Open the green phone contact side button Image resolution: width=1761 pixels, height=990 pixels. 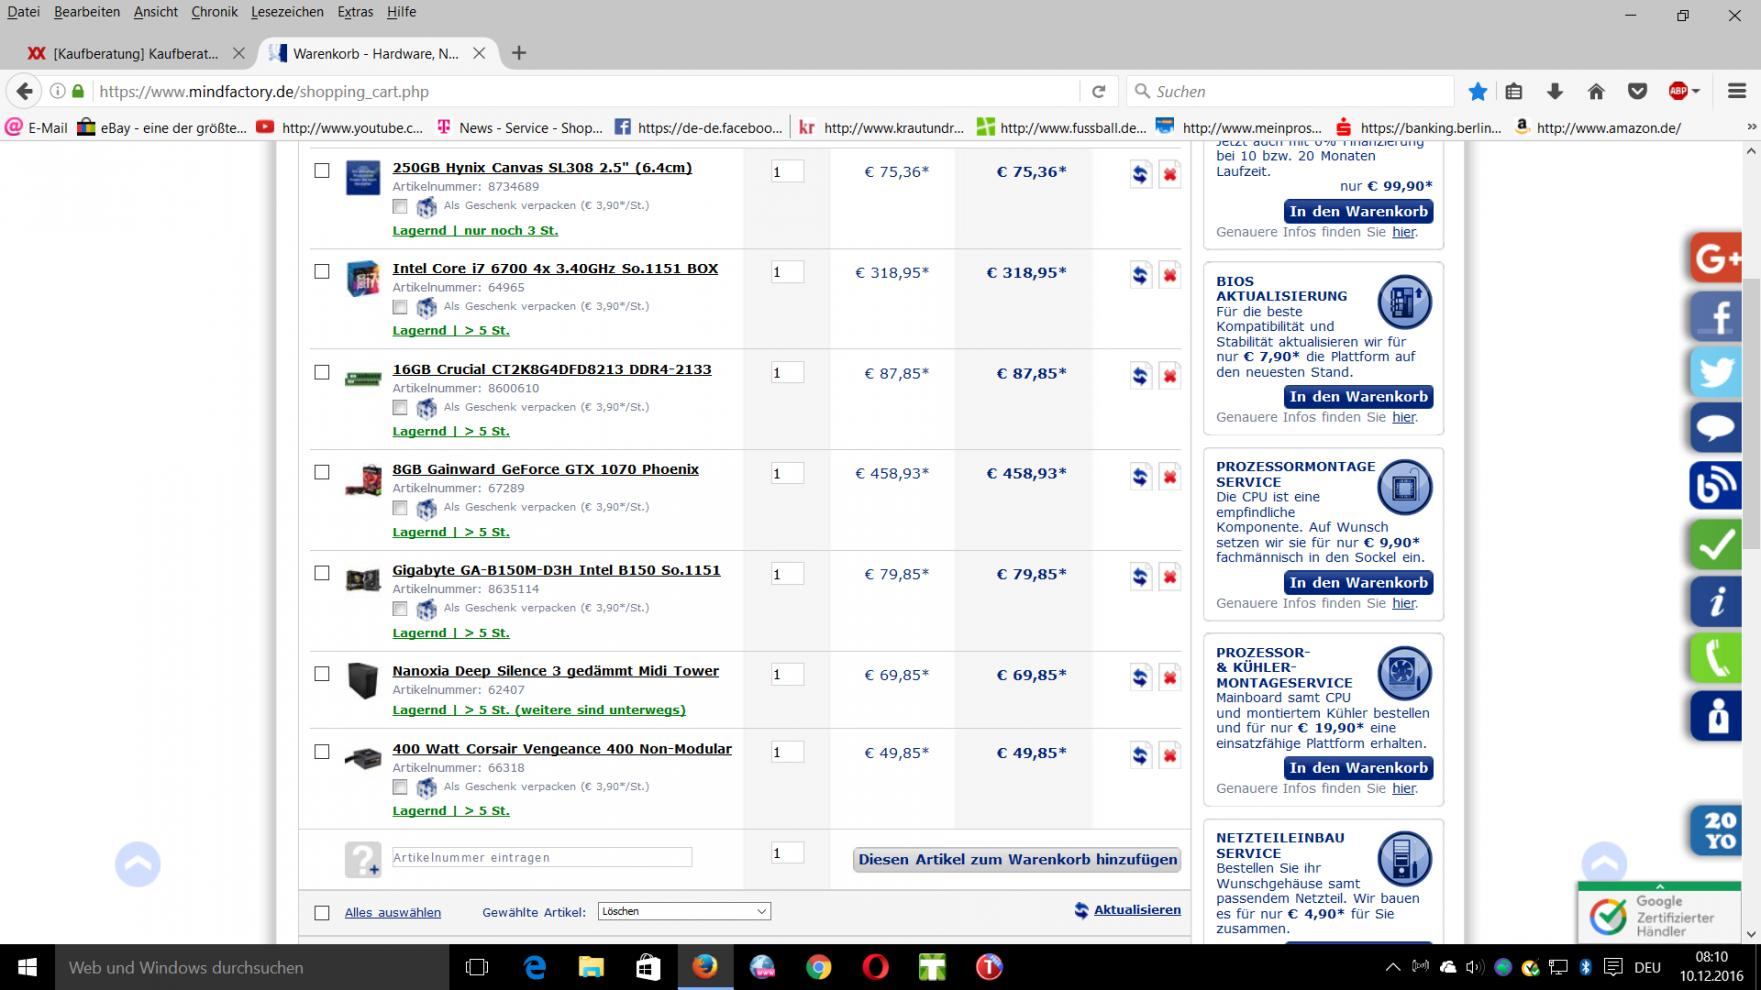[x=1716, y=659]
